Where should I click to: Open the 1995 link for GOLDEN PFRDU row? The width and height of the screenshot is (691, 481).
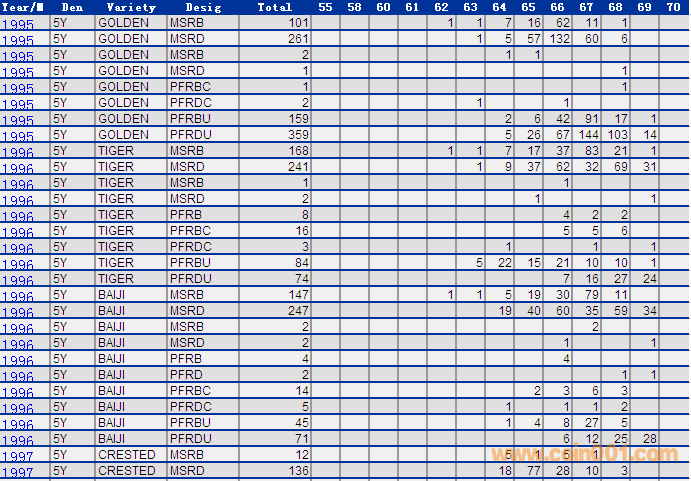[x=18, y=136]
